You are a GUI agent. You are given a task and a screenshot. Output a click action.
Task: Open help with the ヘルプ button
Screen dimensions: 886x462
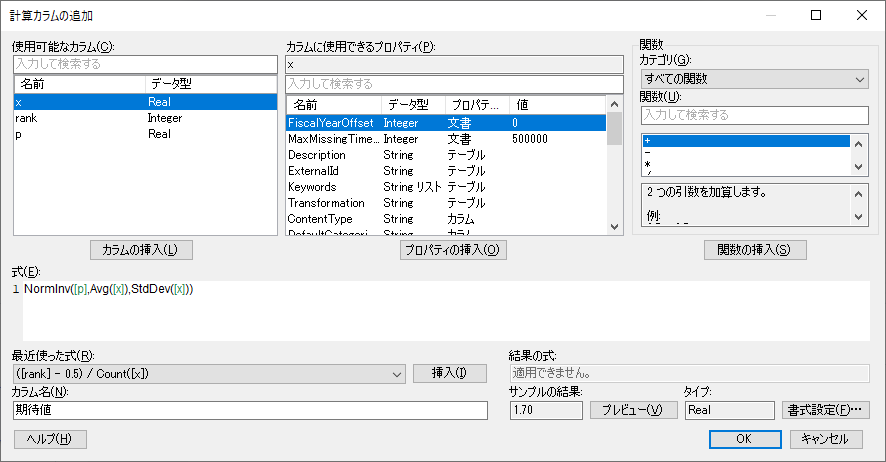tap(50, 439)
